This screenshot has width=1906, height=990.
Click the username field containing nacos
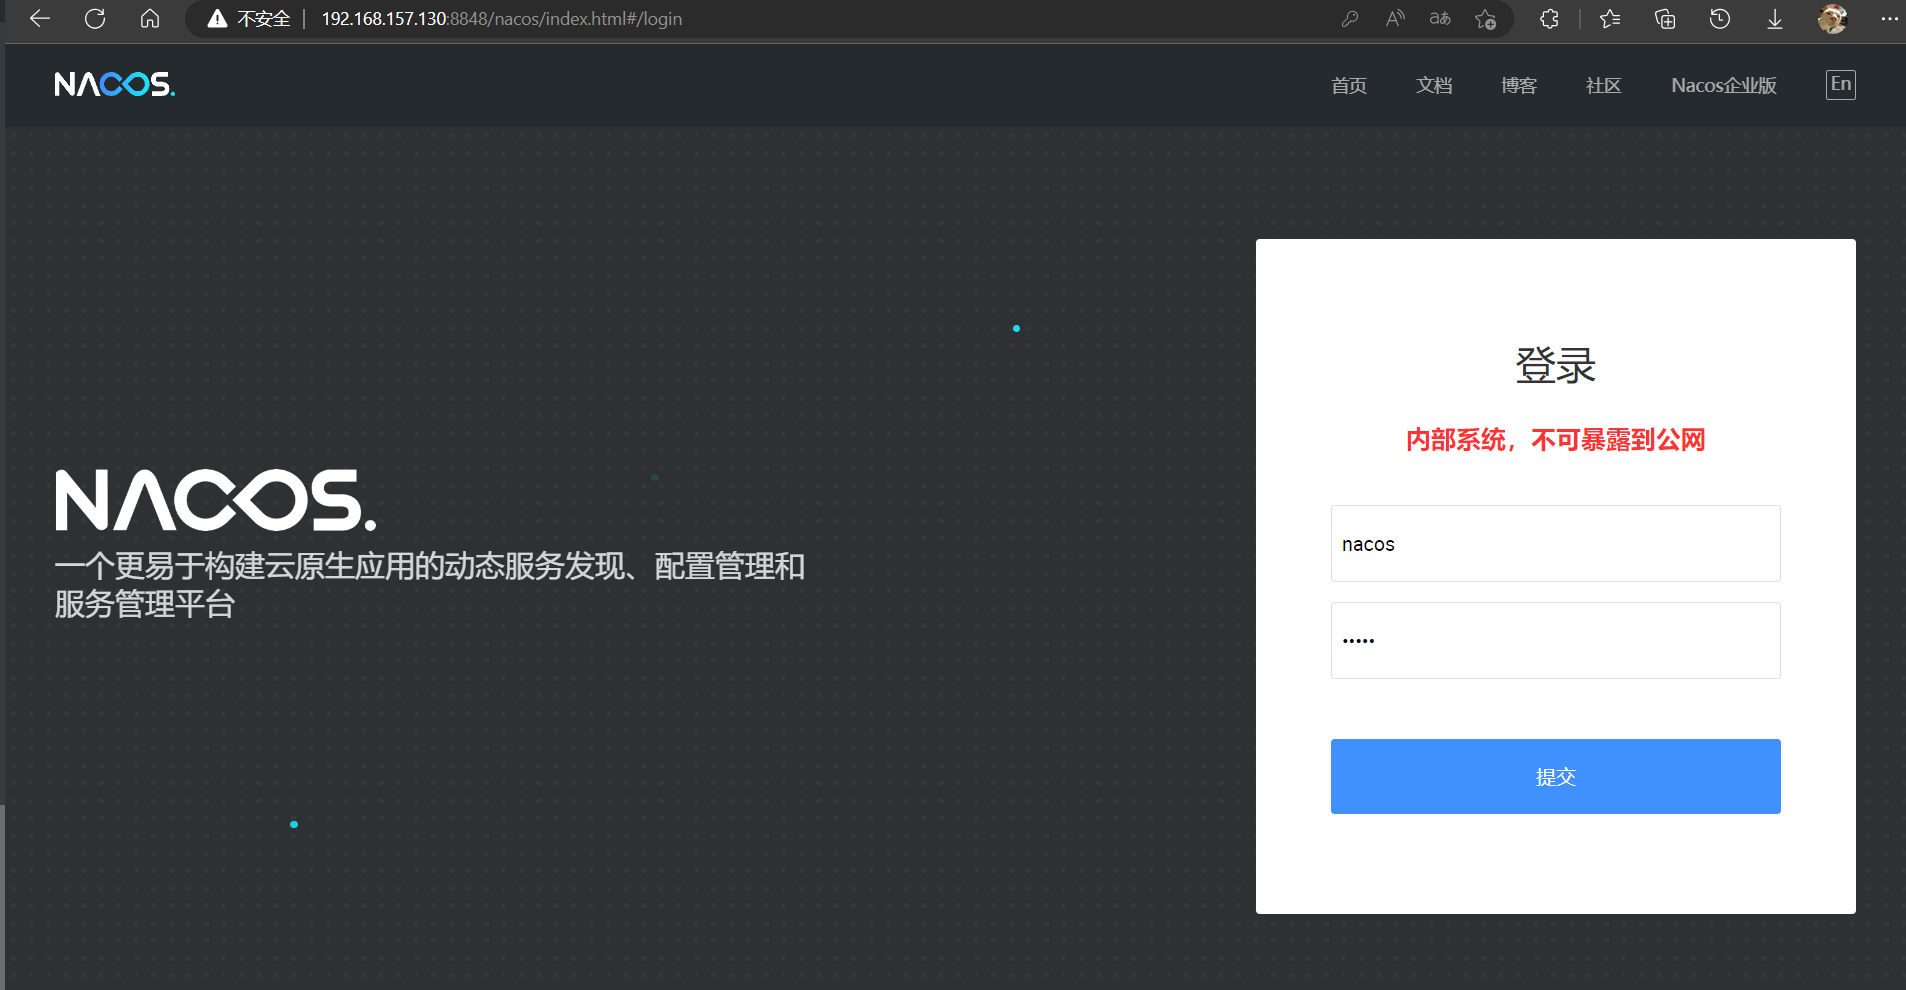tap(1555, 544)
